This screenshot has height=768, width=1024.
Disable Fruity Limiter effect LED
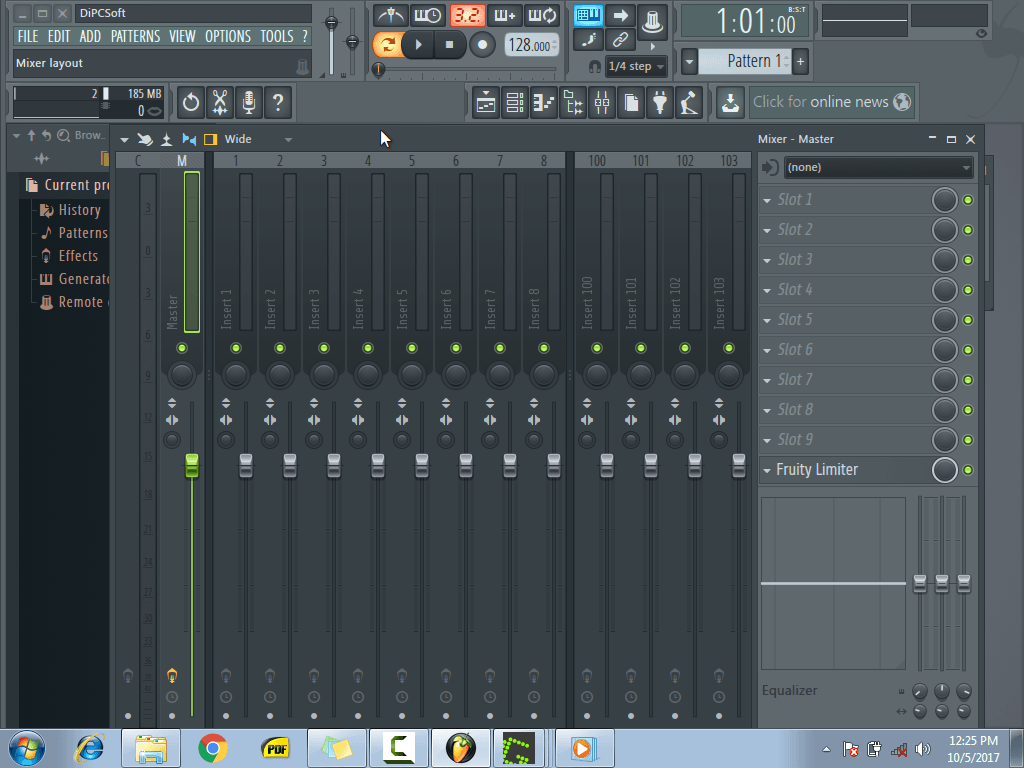click(968, 470)
